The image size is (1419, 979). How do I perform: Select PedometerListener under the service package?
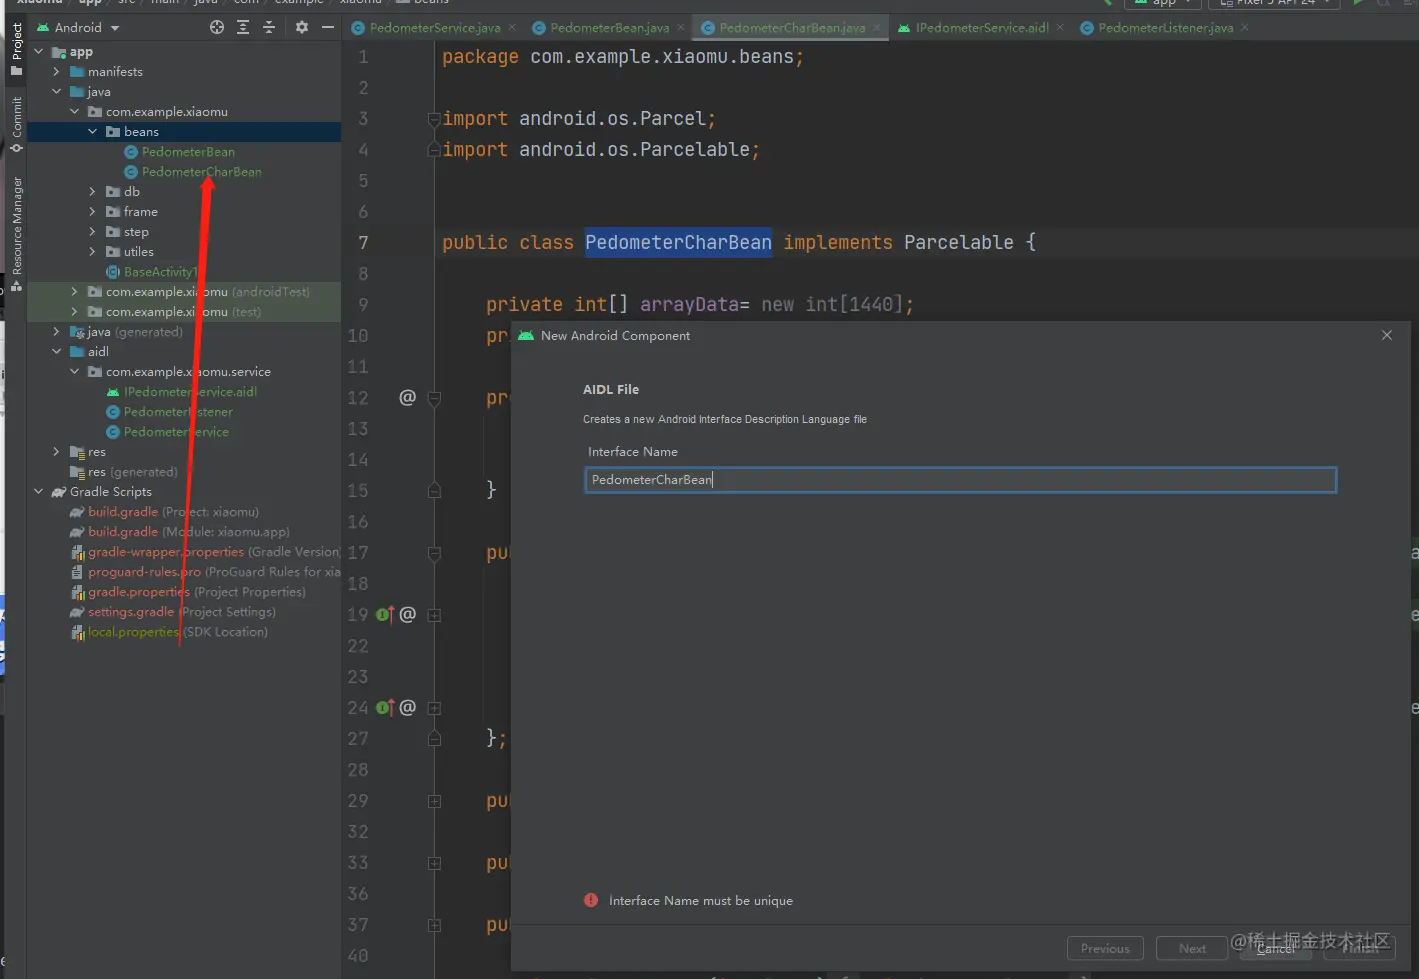click(x=178, y=412)
